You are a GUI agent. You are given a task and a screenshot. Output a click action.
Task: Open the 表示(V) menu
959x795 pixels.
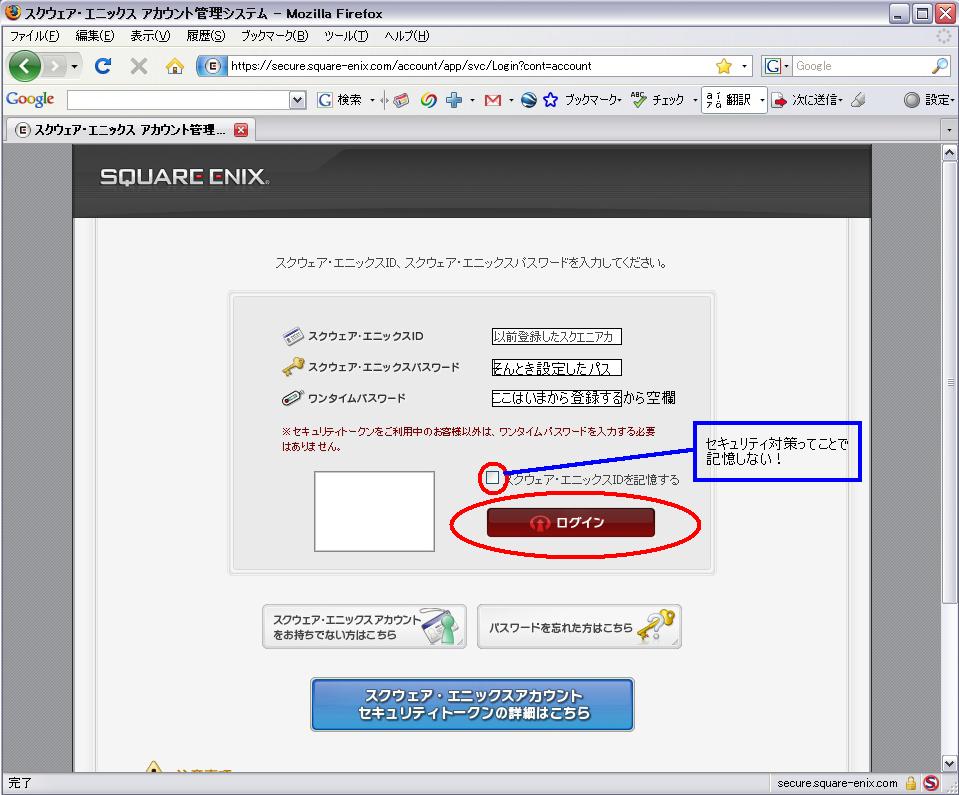tap(150, 35)
